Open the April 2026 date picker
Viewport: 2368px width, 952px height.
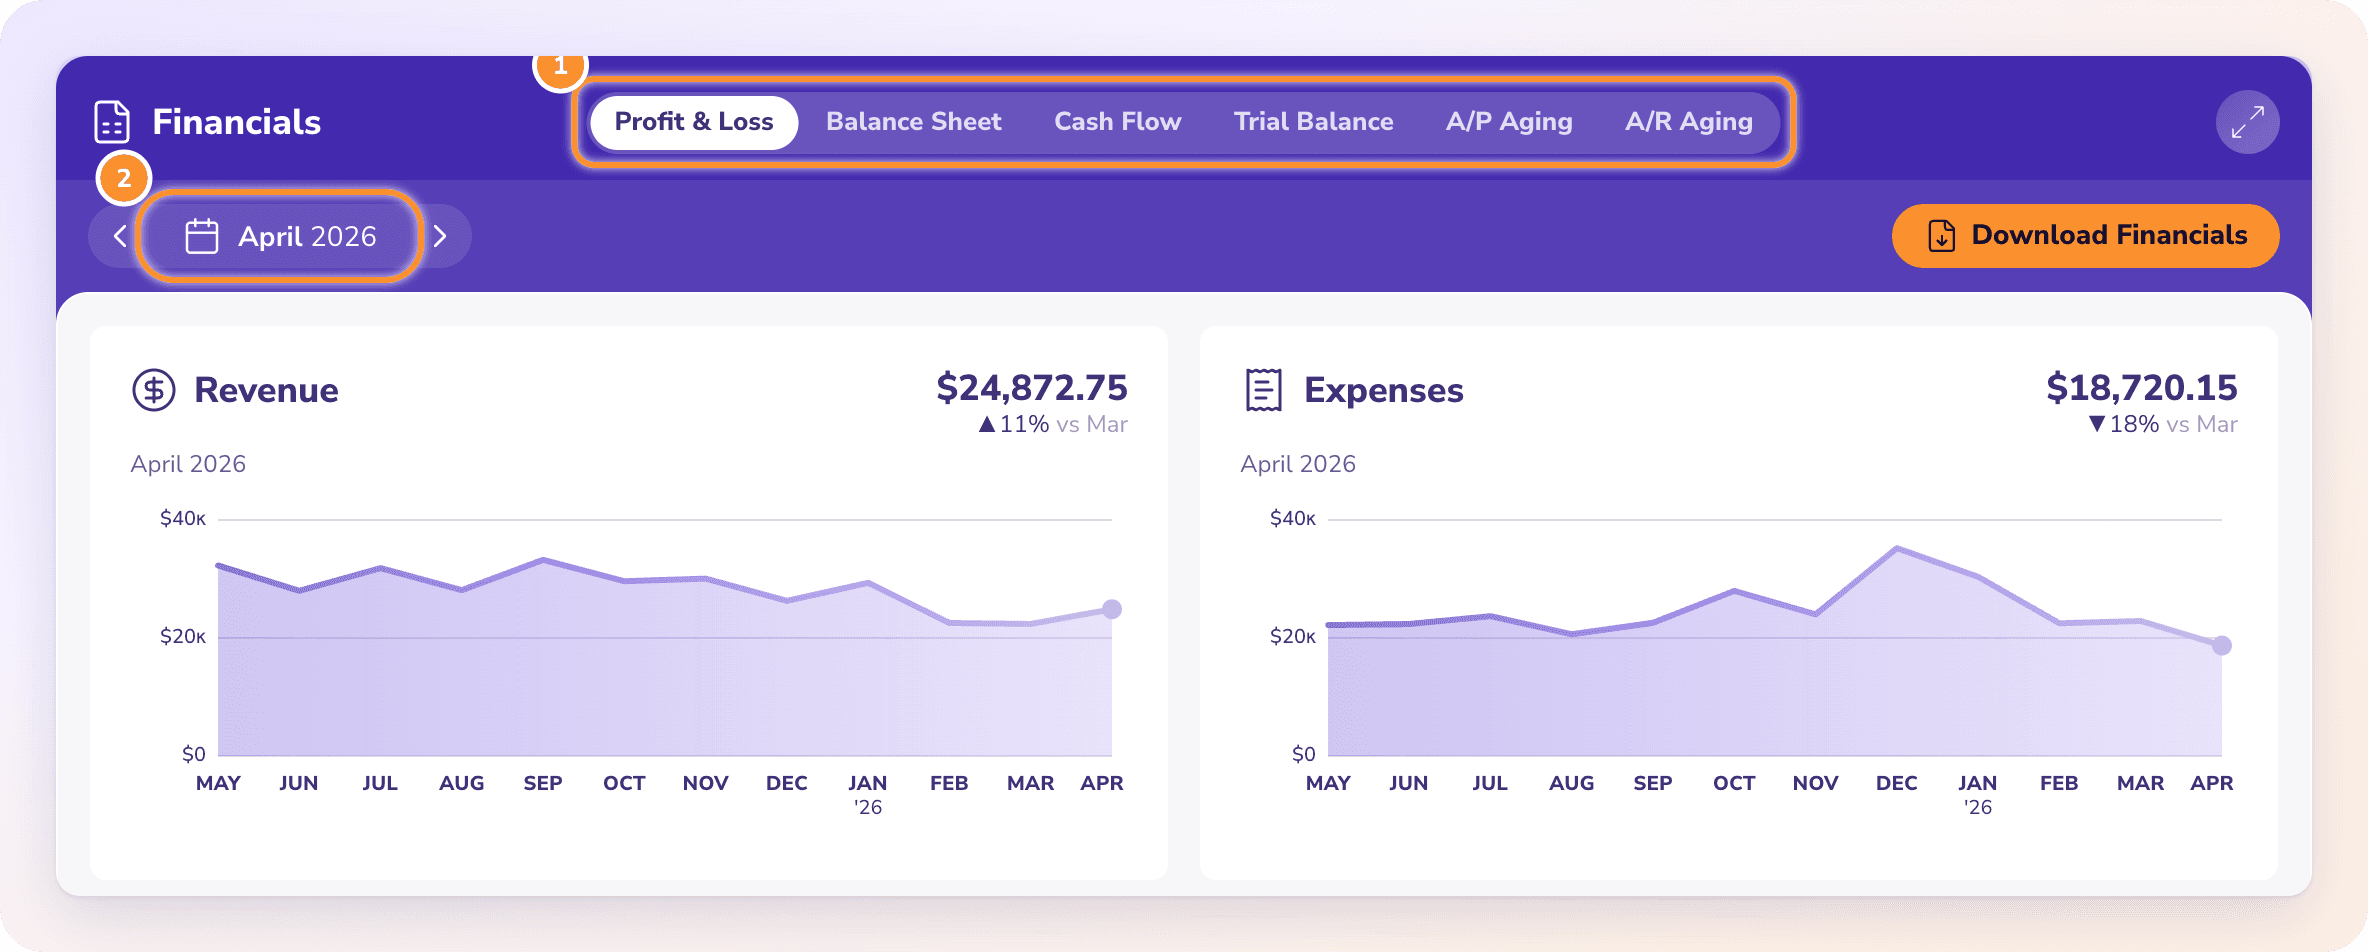click(x=279, y=236)
